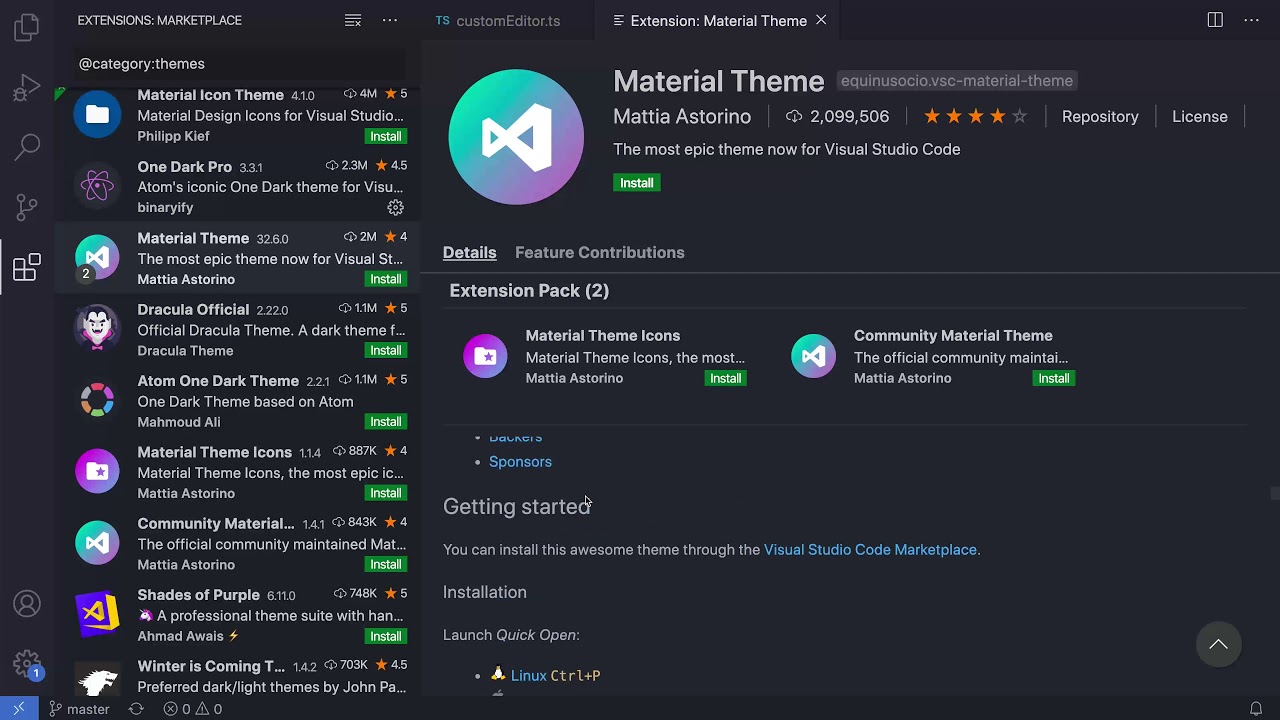
Task: Open the Accounts menu in the activity bar
Action: pos(27,604)
